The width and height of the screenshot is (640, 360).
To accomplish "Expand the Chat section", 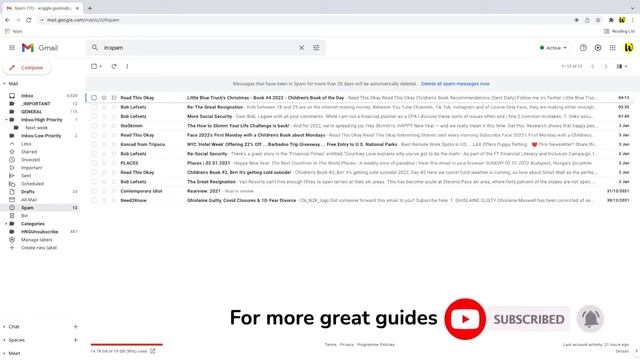I will [x=4, y=327].
